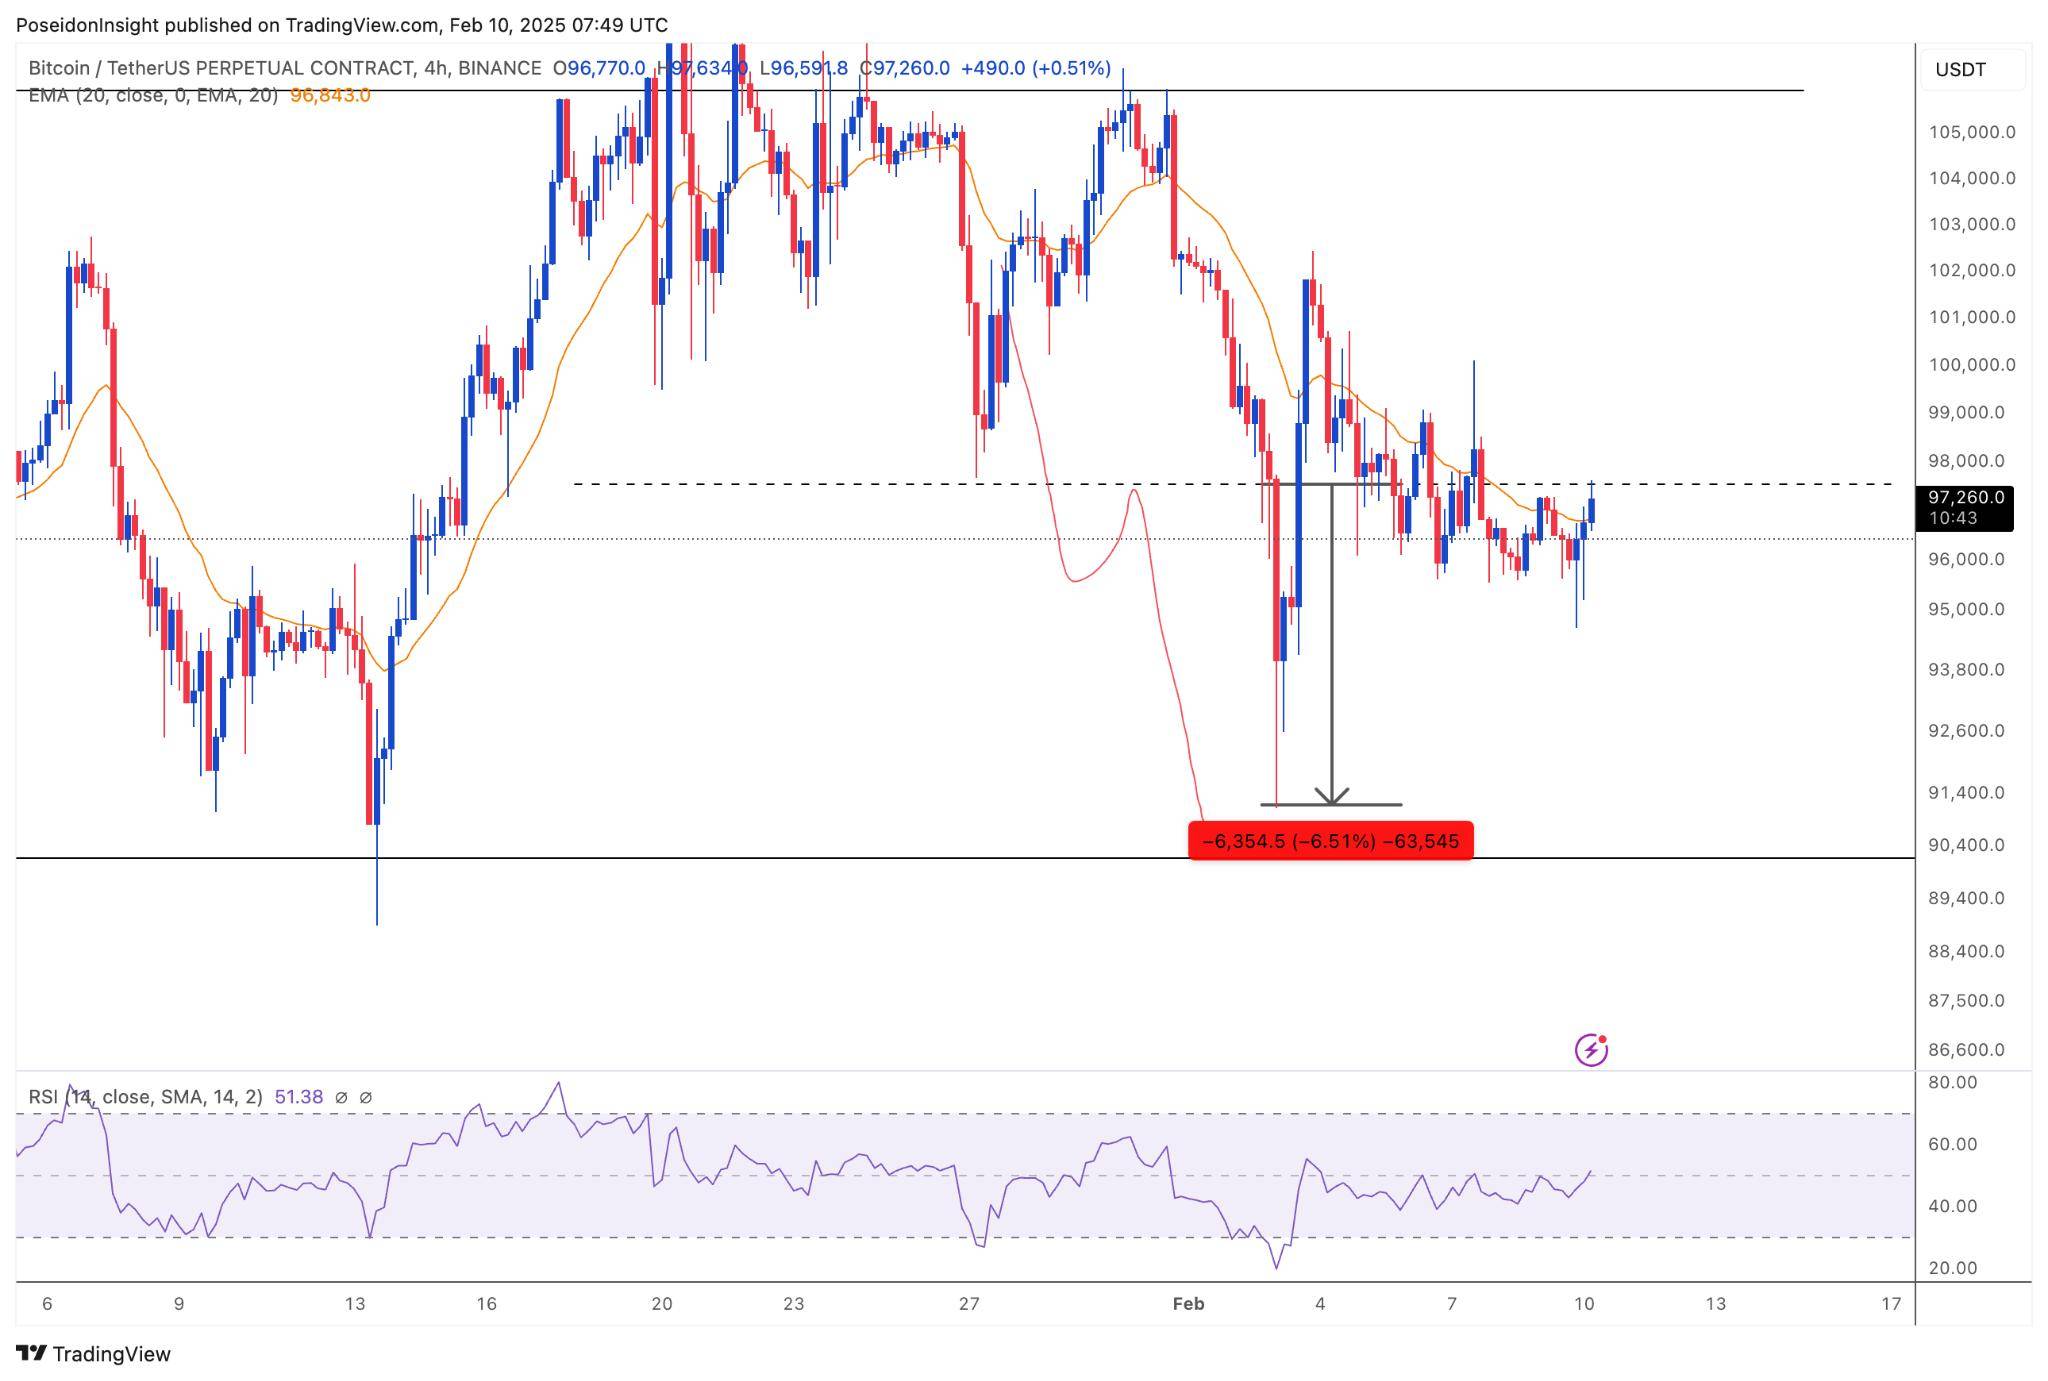Click the RSI value 51.38

[x=299, y=1097]
